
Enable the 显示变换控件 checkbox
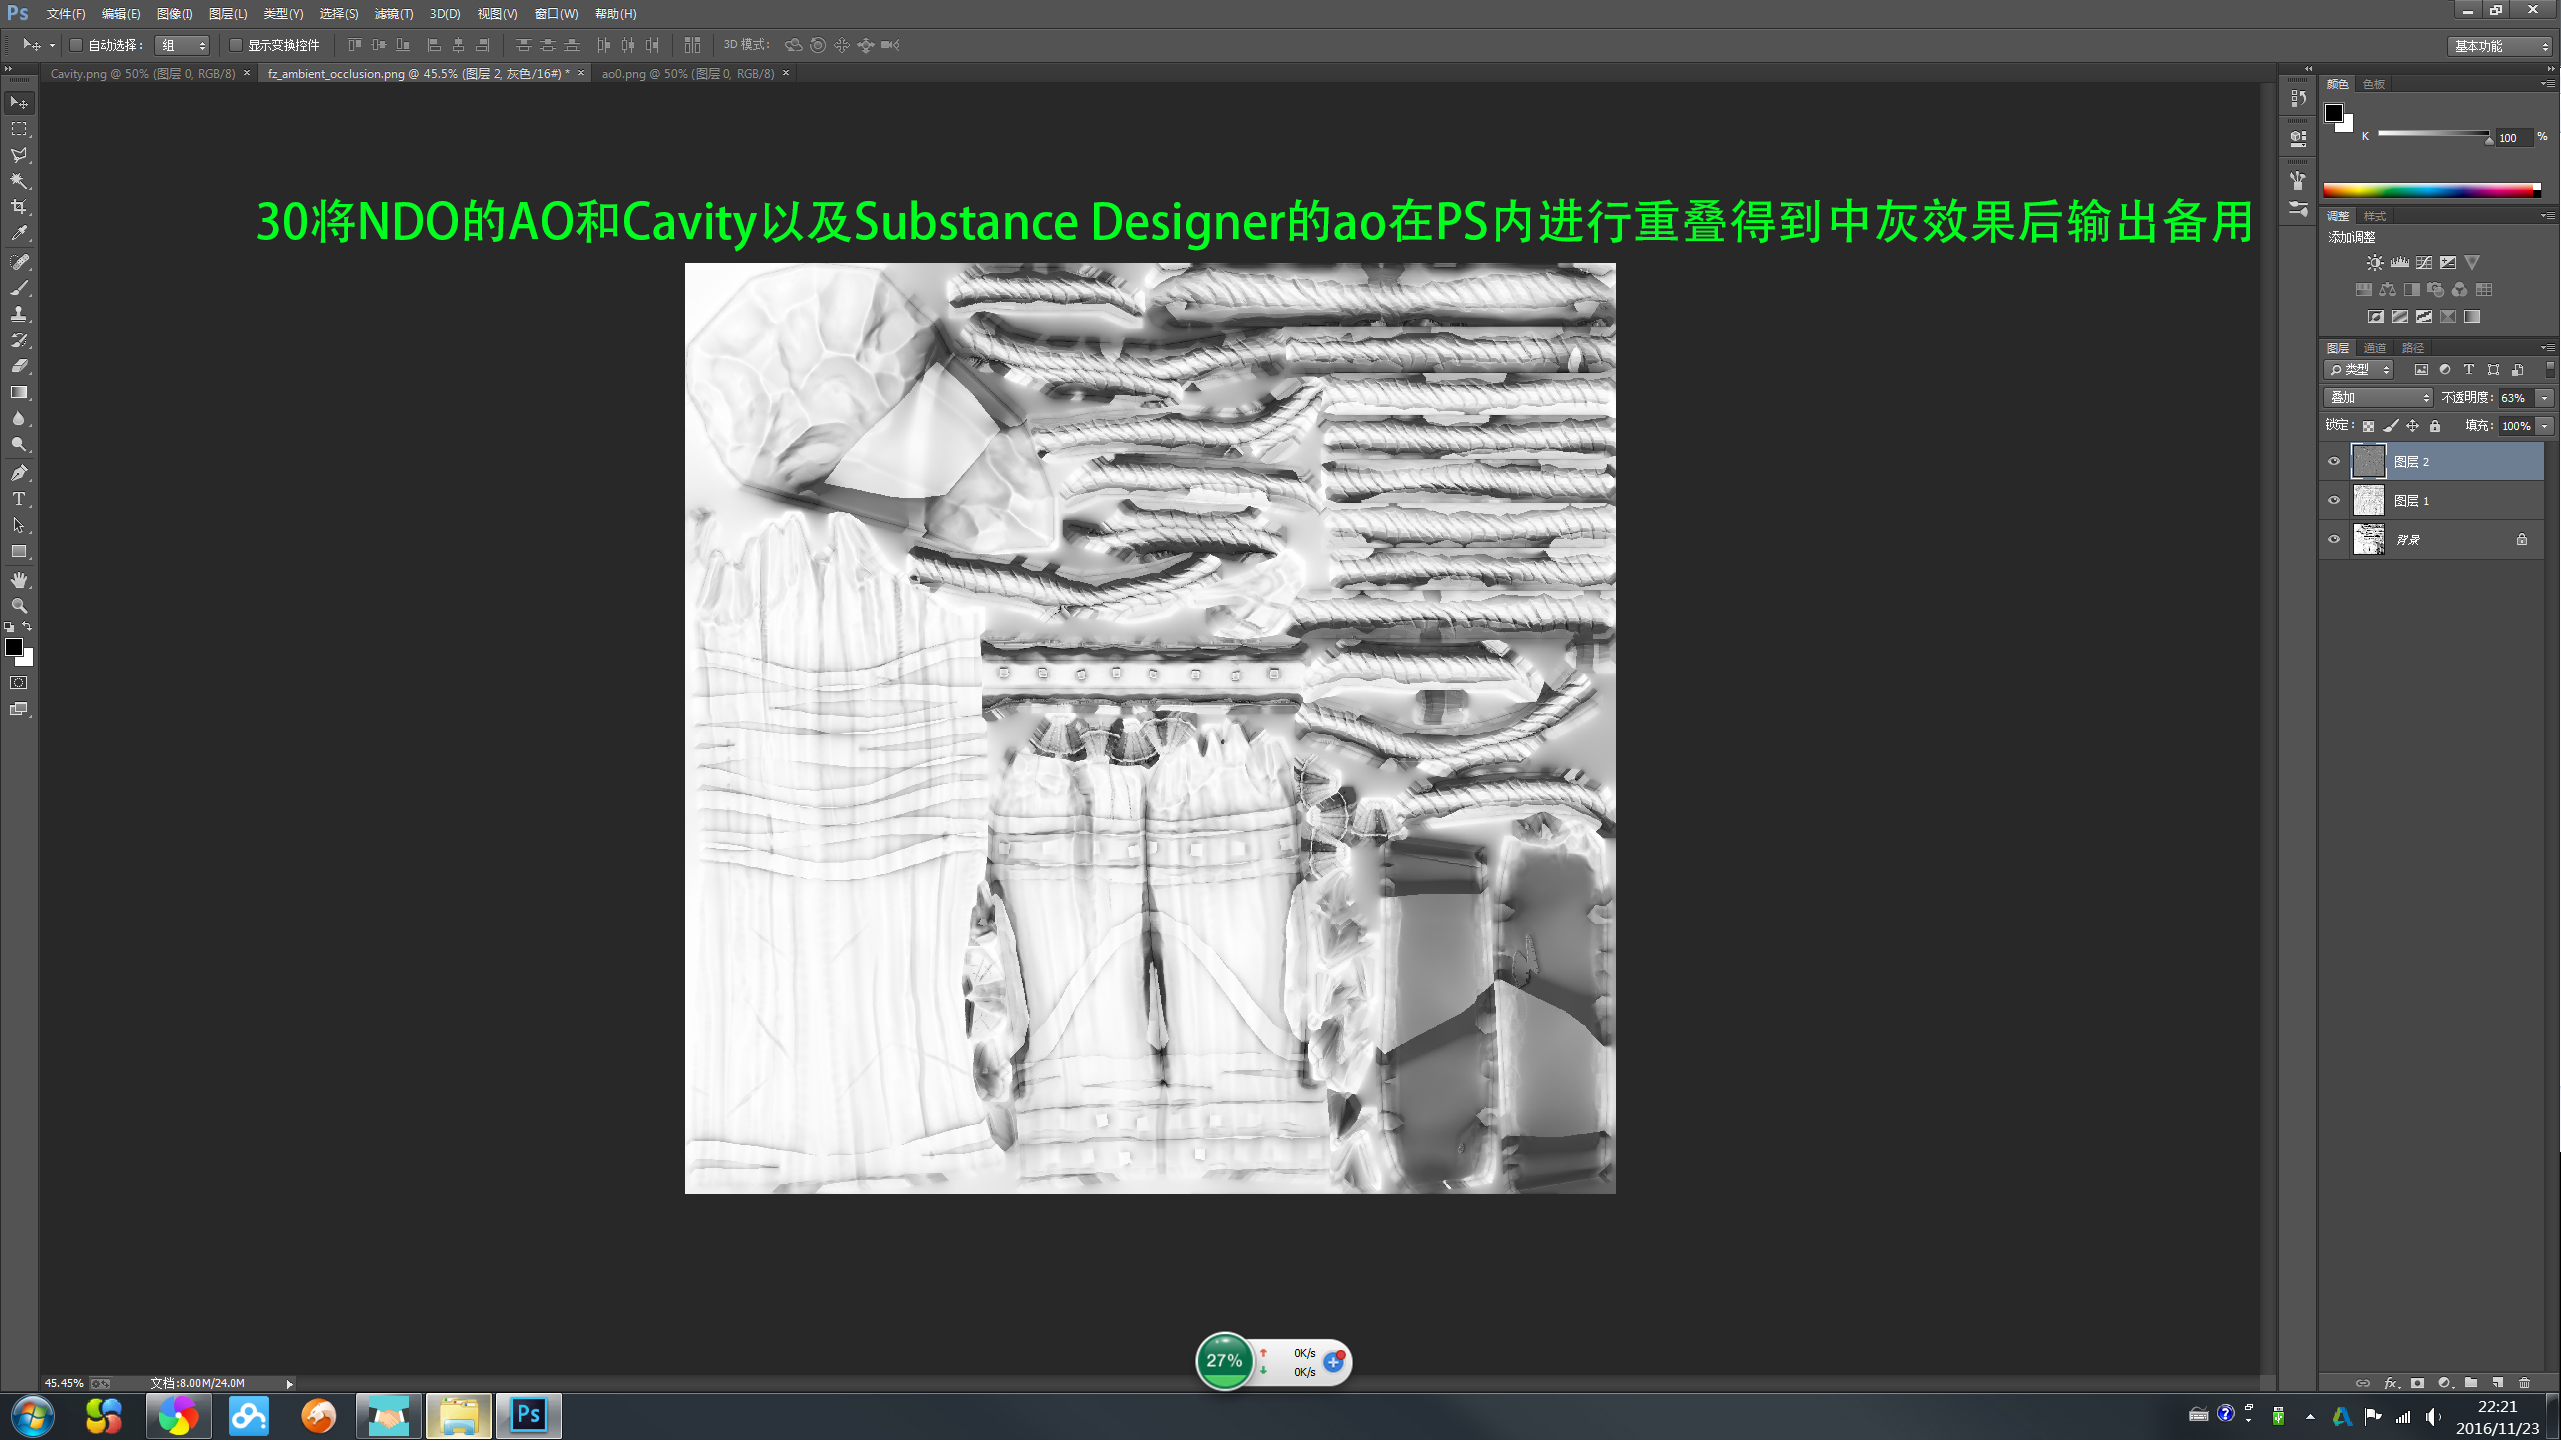236,45
